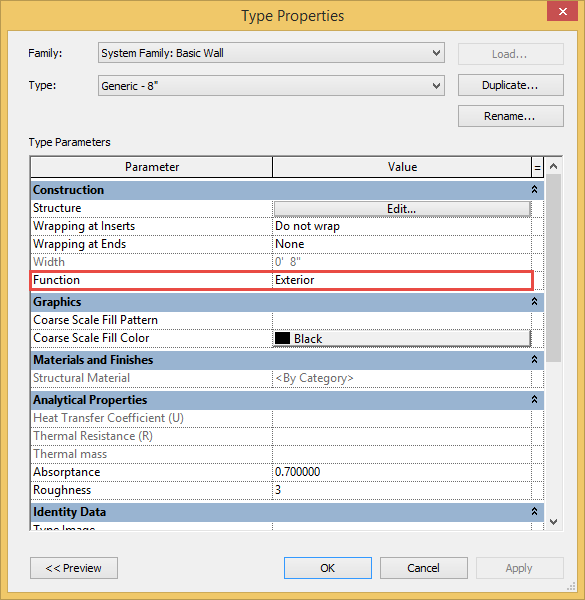Select the Wrapping at Inserts label
585x600 pixels.
click(x=84, y=226)
